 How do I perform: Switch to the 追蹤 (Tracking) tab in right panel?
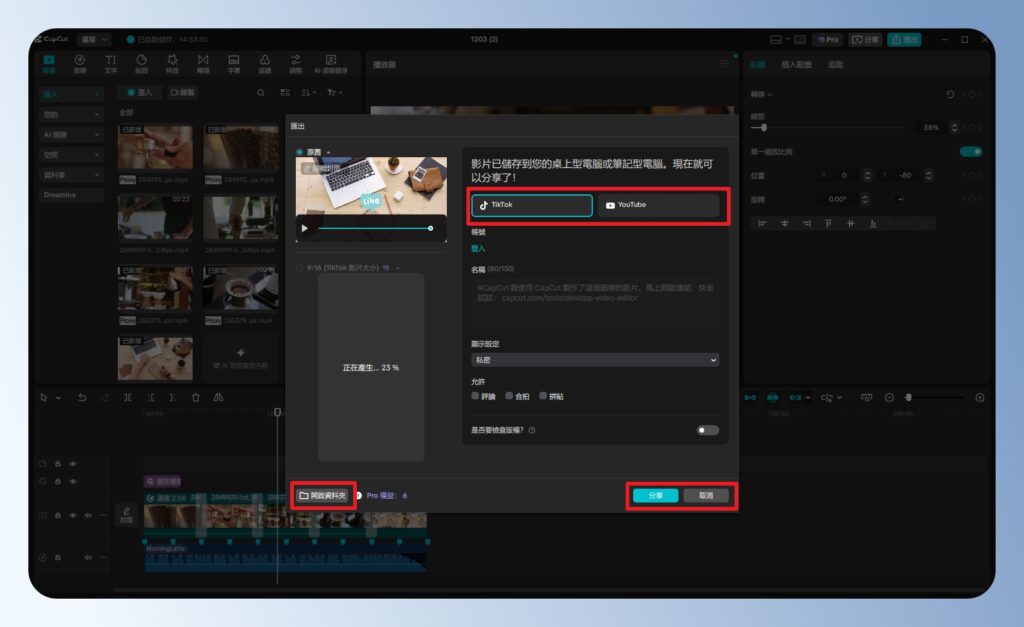coord(836,65)
